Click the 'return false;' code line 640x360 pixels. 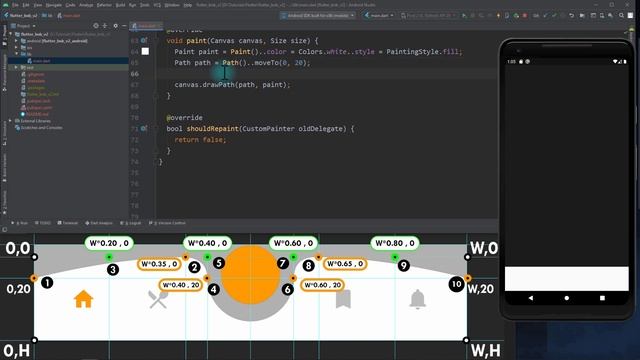(x=200, y=140)
